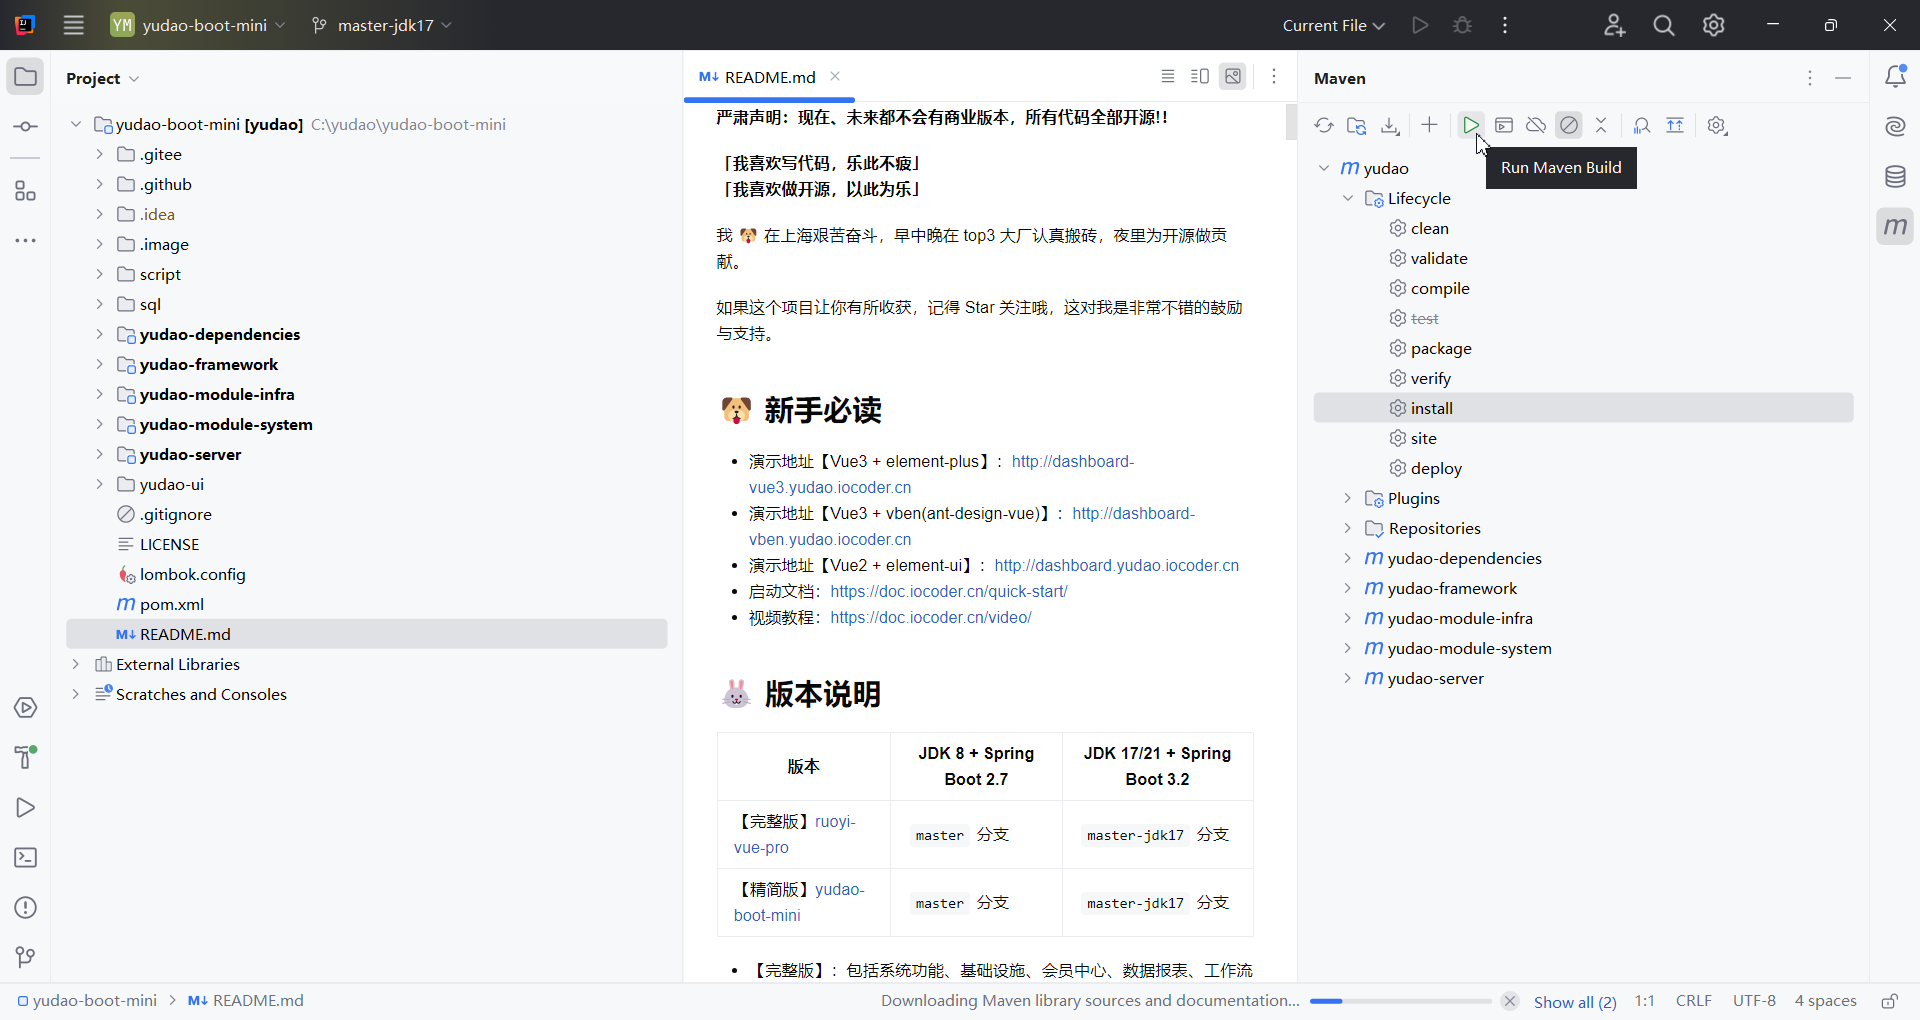The height and width of the screenshot is (1020, 1920).
Task: Switch to preview-only mode
Action: pyautogui.click(x=1233, y=76)
